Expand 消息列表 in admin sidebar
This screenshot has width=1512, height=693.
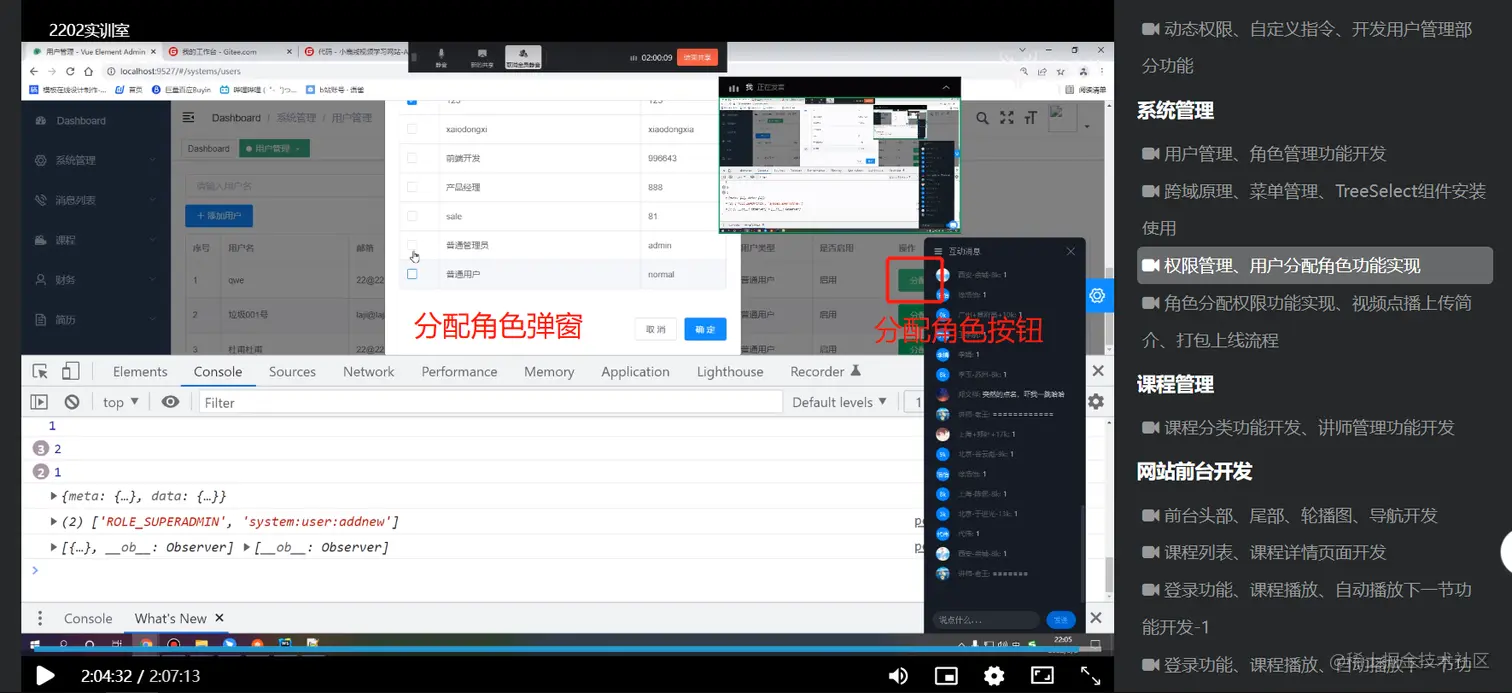coord(96,200)
